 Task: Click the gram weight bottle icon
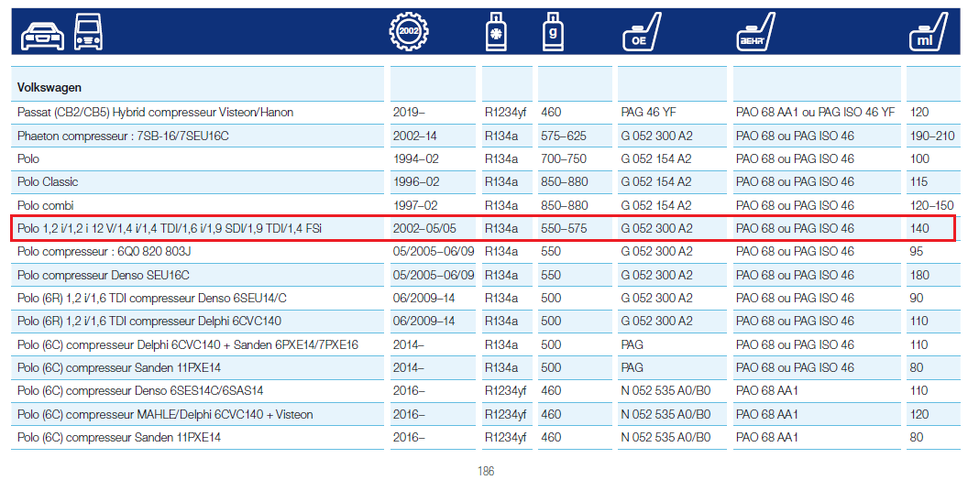[553, 31]
